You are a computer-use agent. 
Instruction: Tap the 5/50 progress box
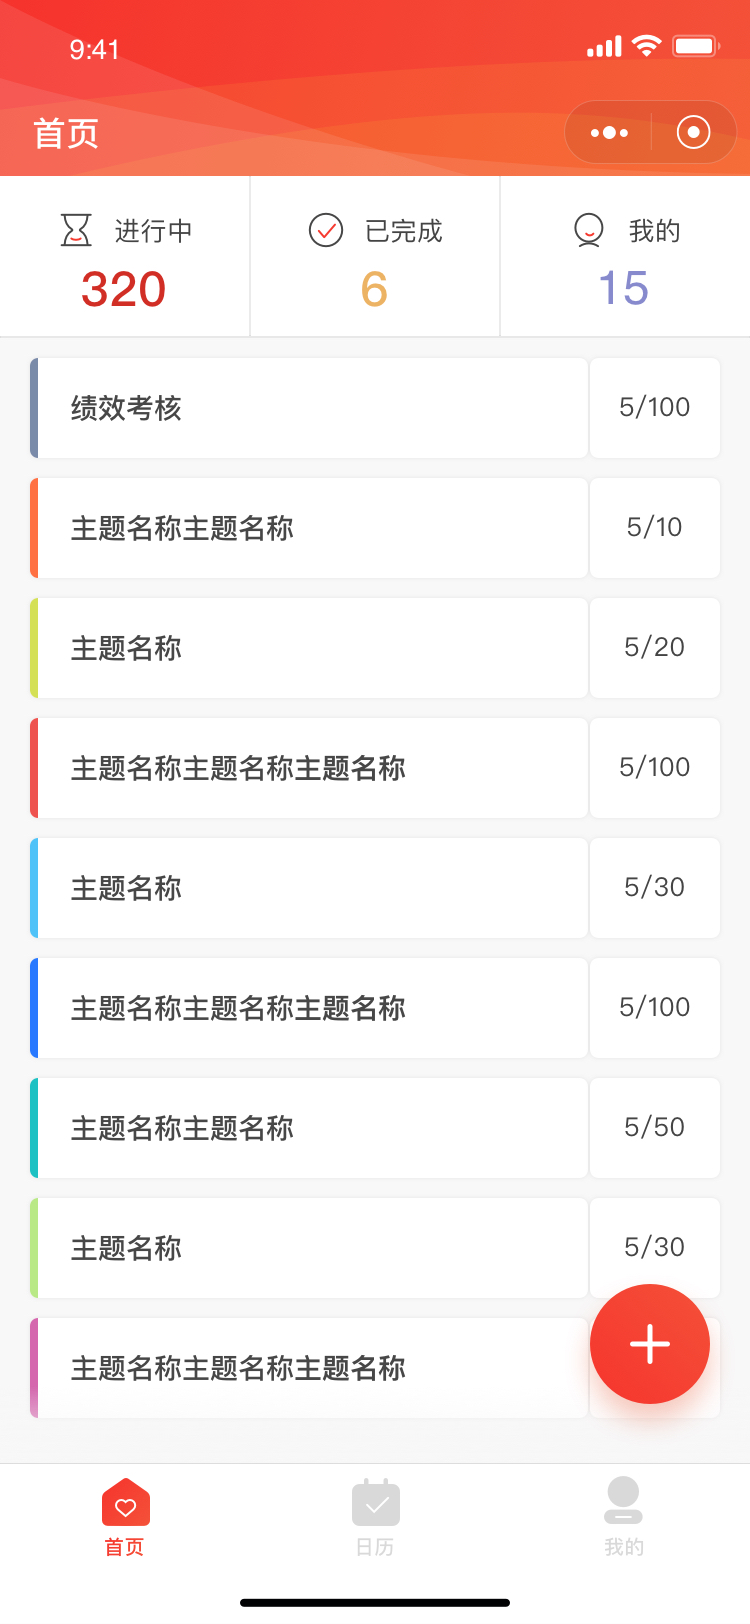tap(655, 1128)
